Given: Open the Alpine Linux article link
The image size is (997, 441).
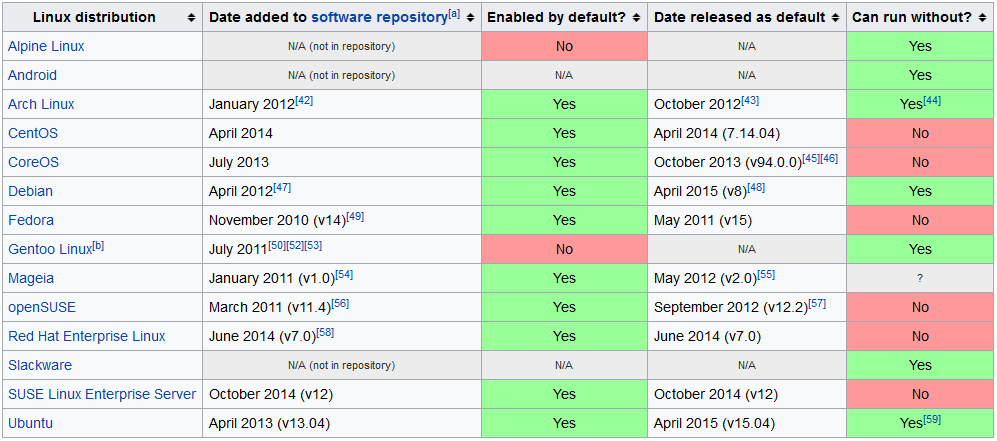Looking at the screenshot, I should 46,46.
